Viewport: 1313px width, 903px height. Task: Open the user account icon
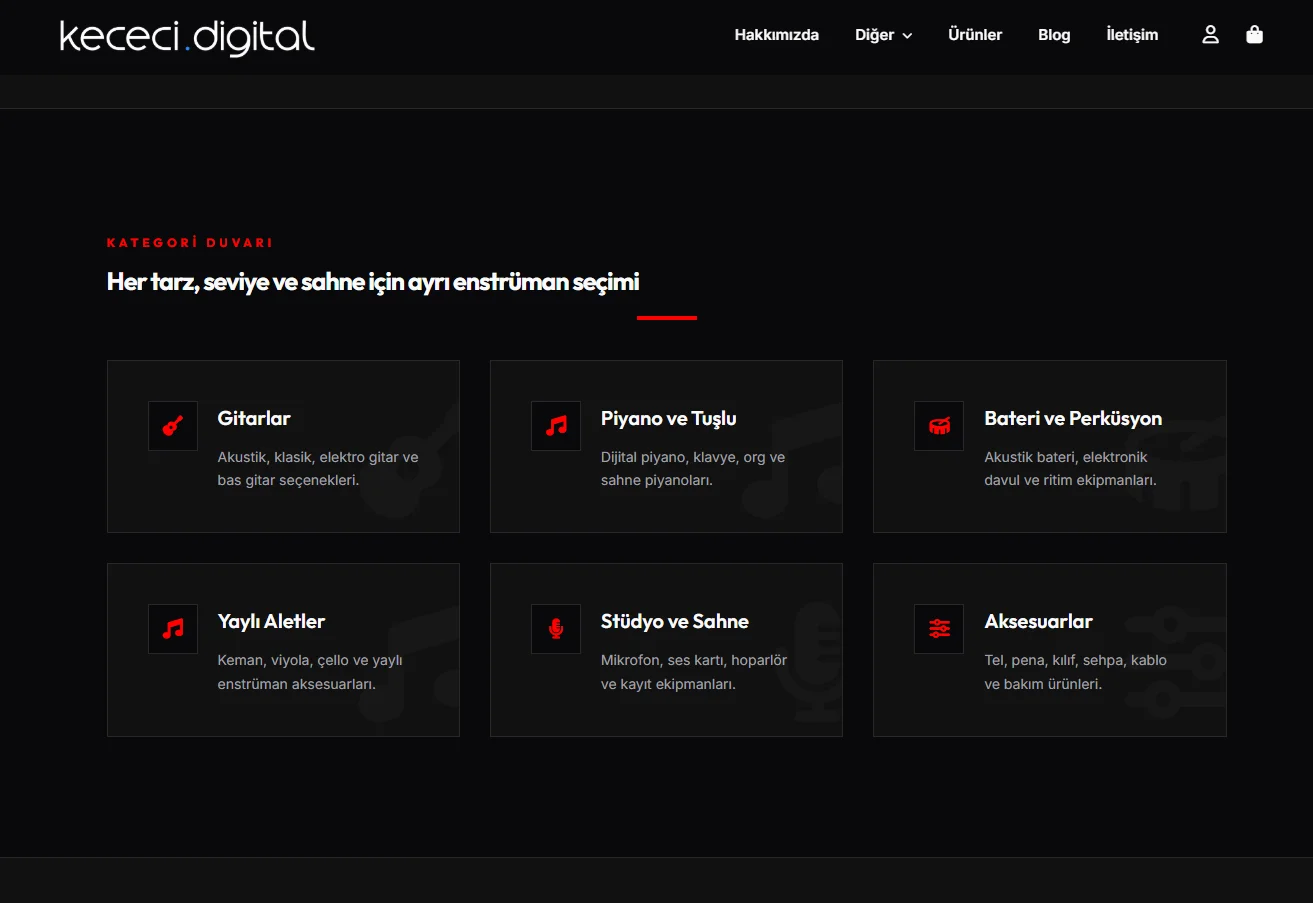(x=1210, y=35)
